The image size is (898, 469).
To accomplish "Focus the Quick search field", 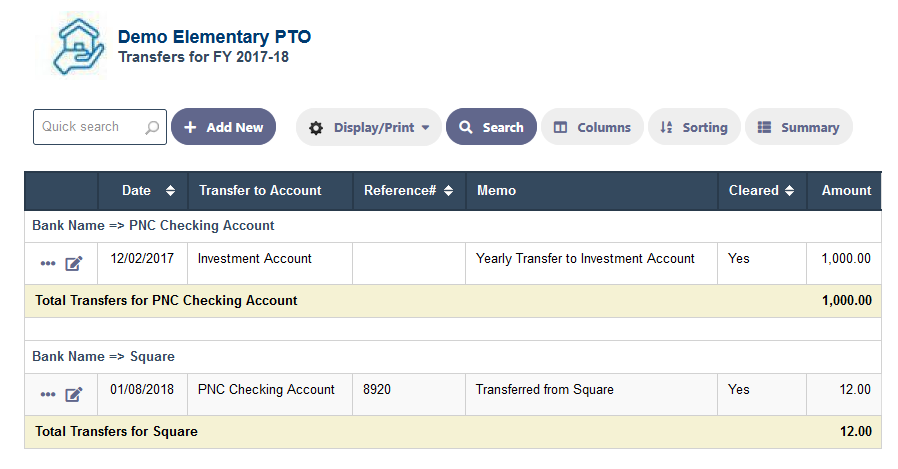I will pyautogui.click(x=100, y=127).
